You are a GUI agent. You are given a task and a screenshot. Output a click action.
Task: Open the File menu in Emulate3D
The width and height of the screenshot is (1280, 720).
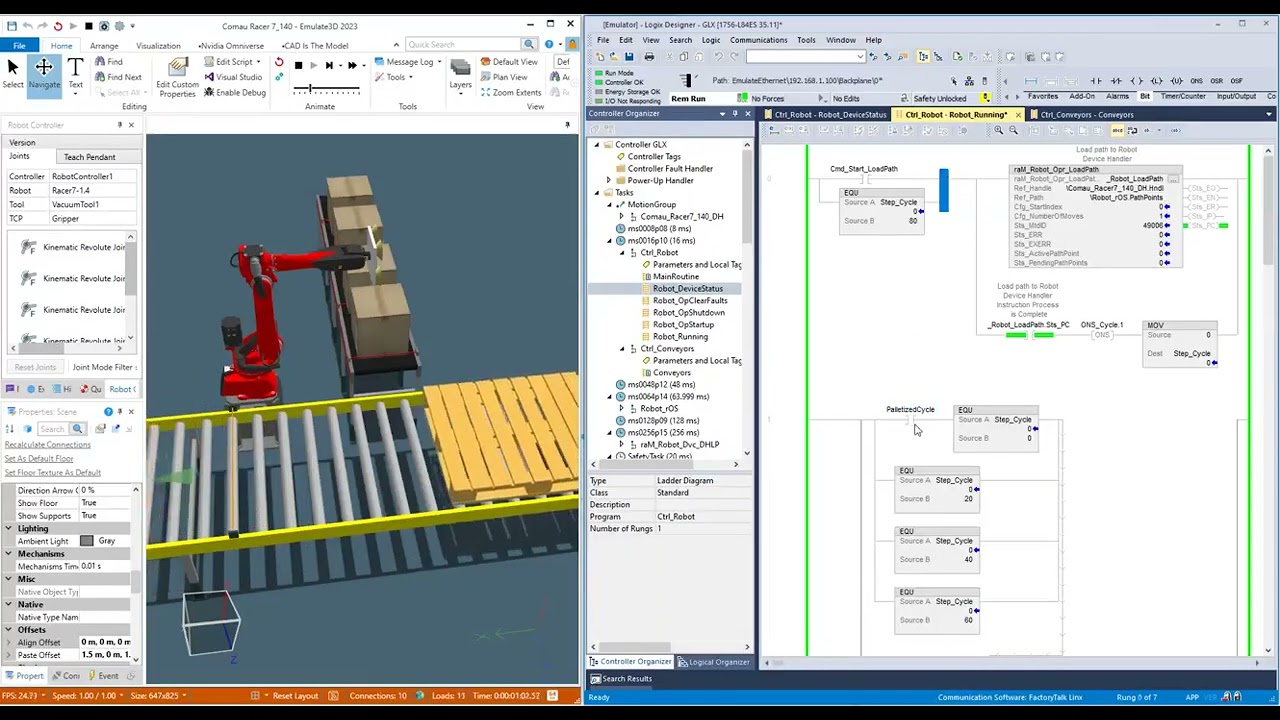tap(19, 46)
